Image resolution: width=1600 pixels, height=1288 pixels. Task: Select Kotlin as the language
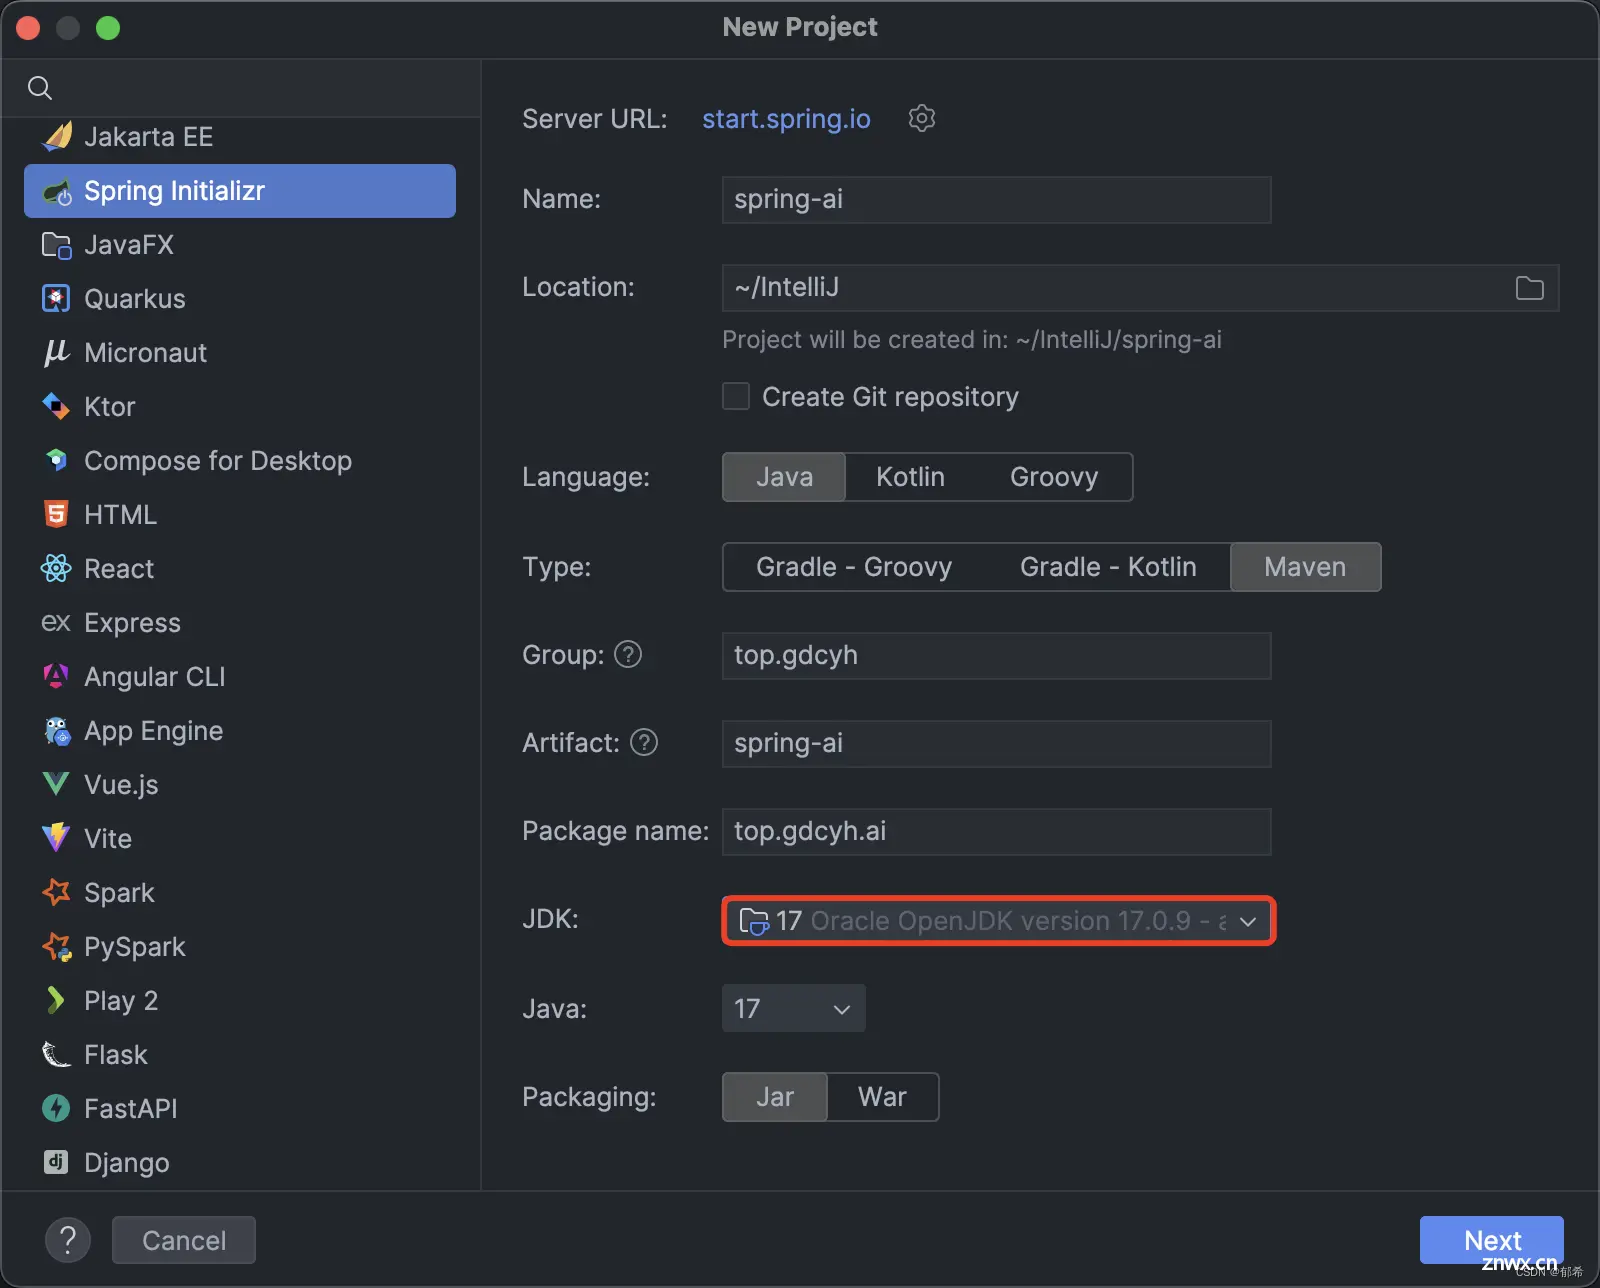(910, 477)
